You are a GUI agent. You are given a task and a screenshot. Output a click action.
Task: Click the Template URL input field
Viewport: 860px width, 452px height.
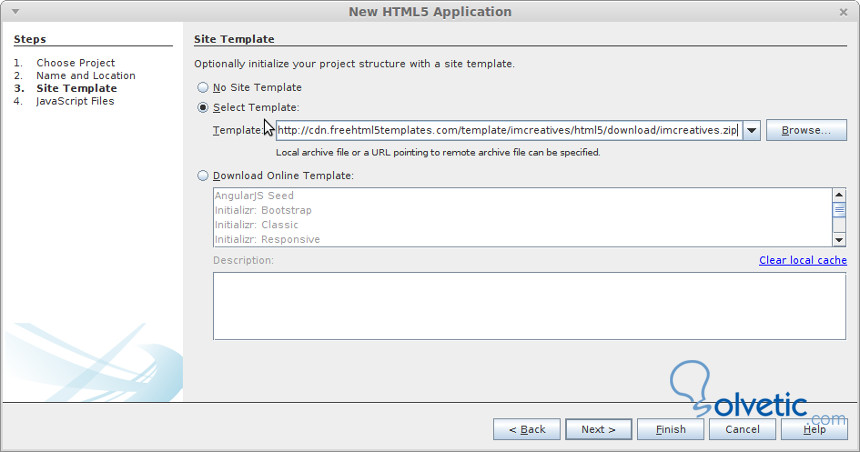coord(507,131)
